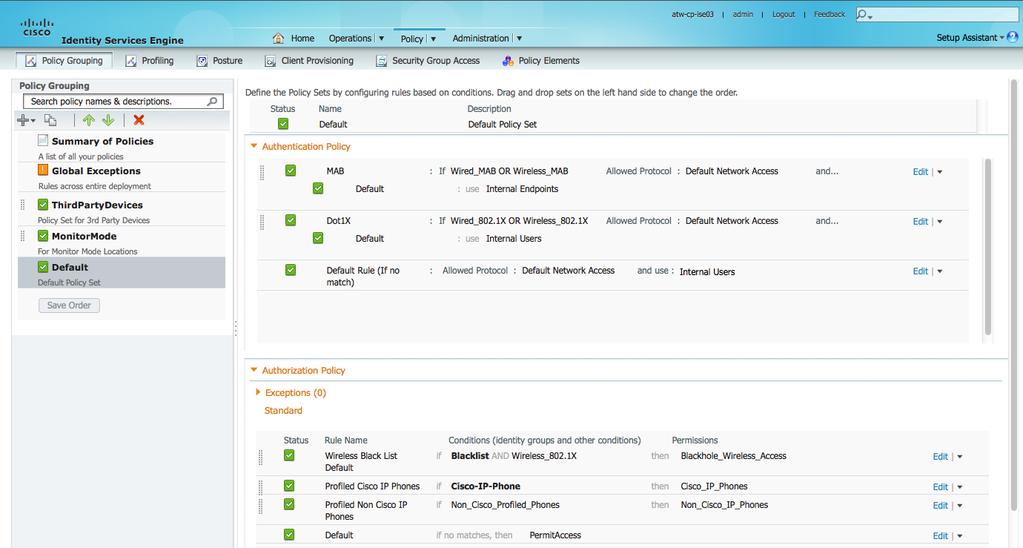Screen dimensions: 1023x548
Task: Click the drag handle of Dot1X rule
Action: 262,222
